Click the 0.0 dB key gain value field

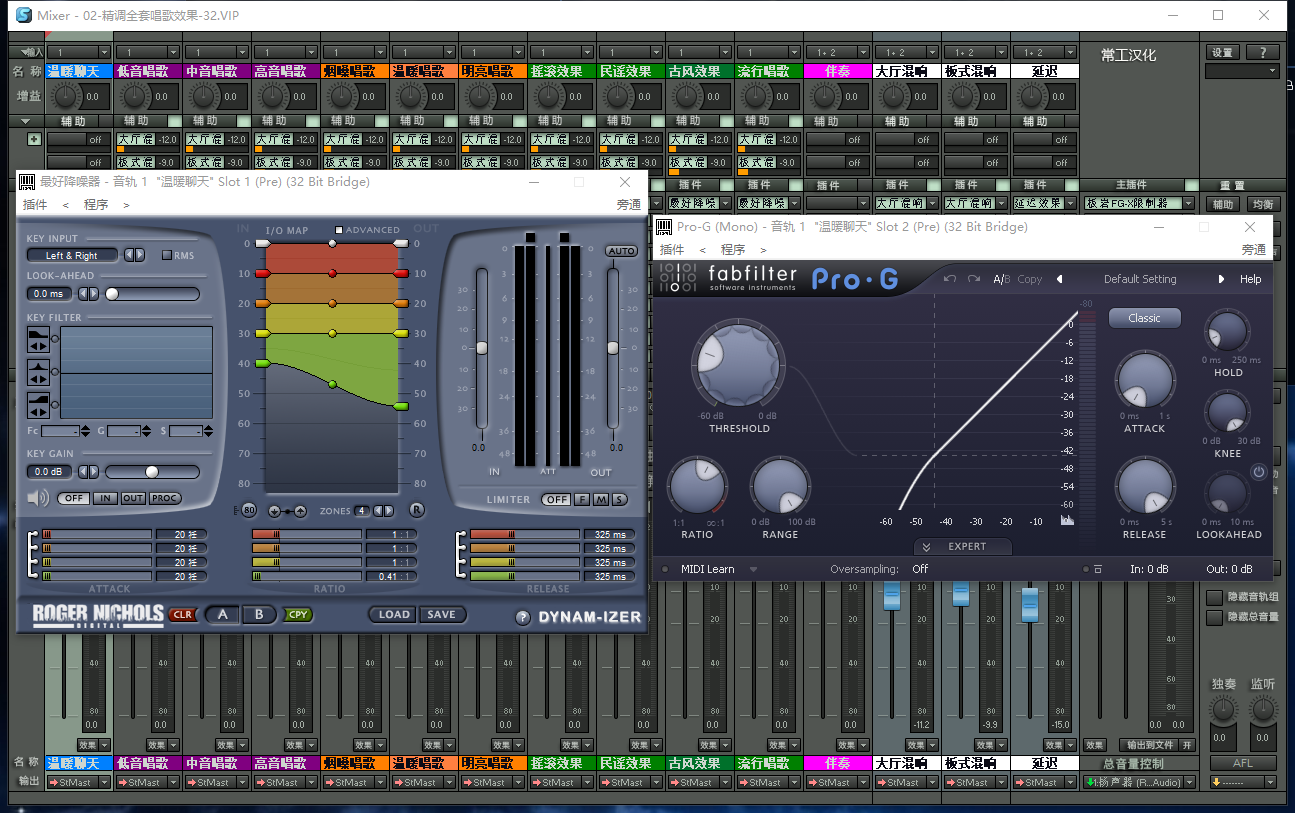coord(50,472)
